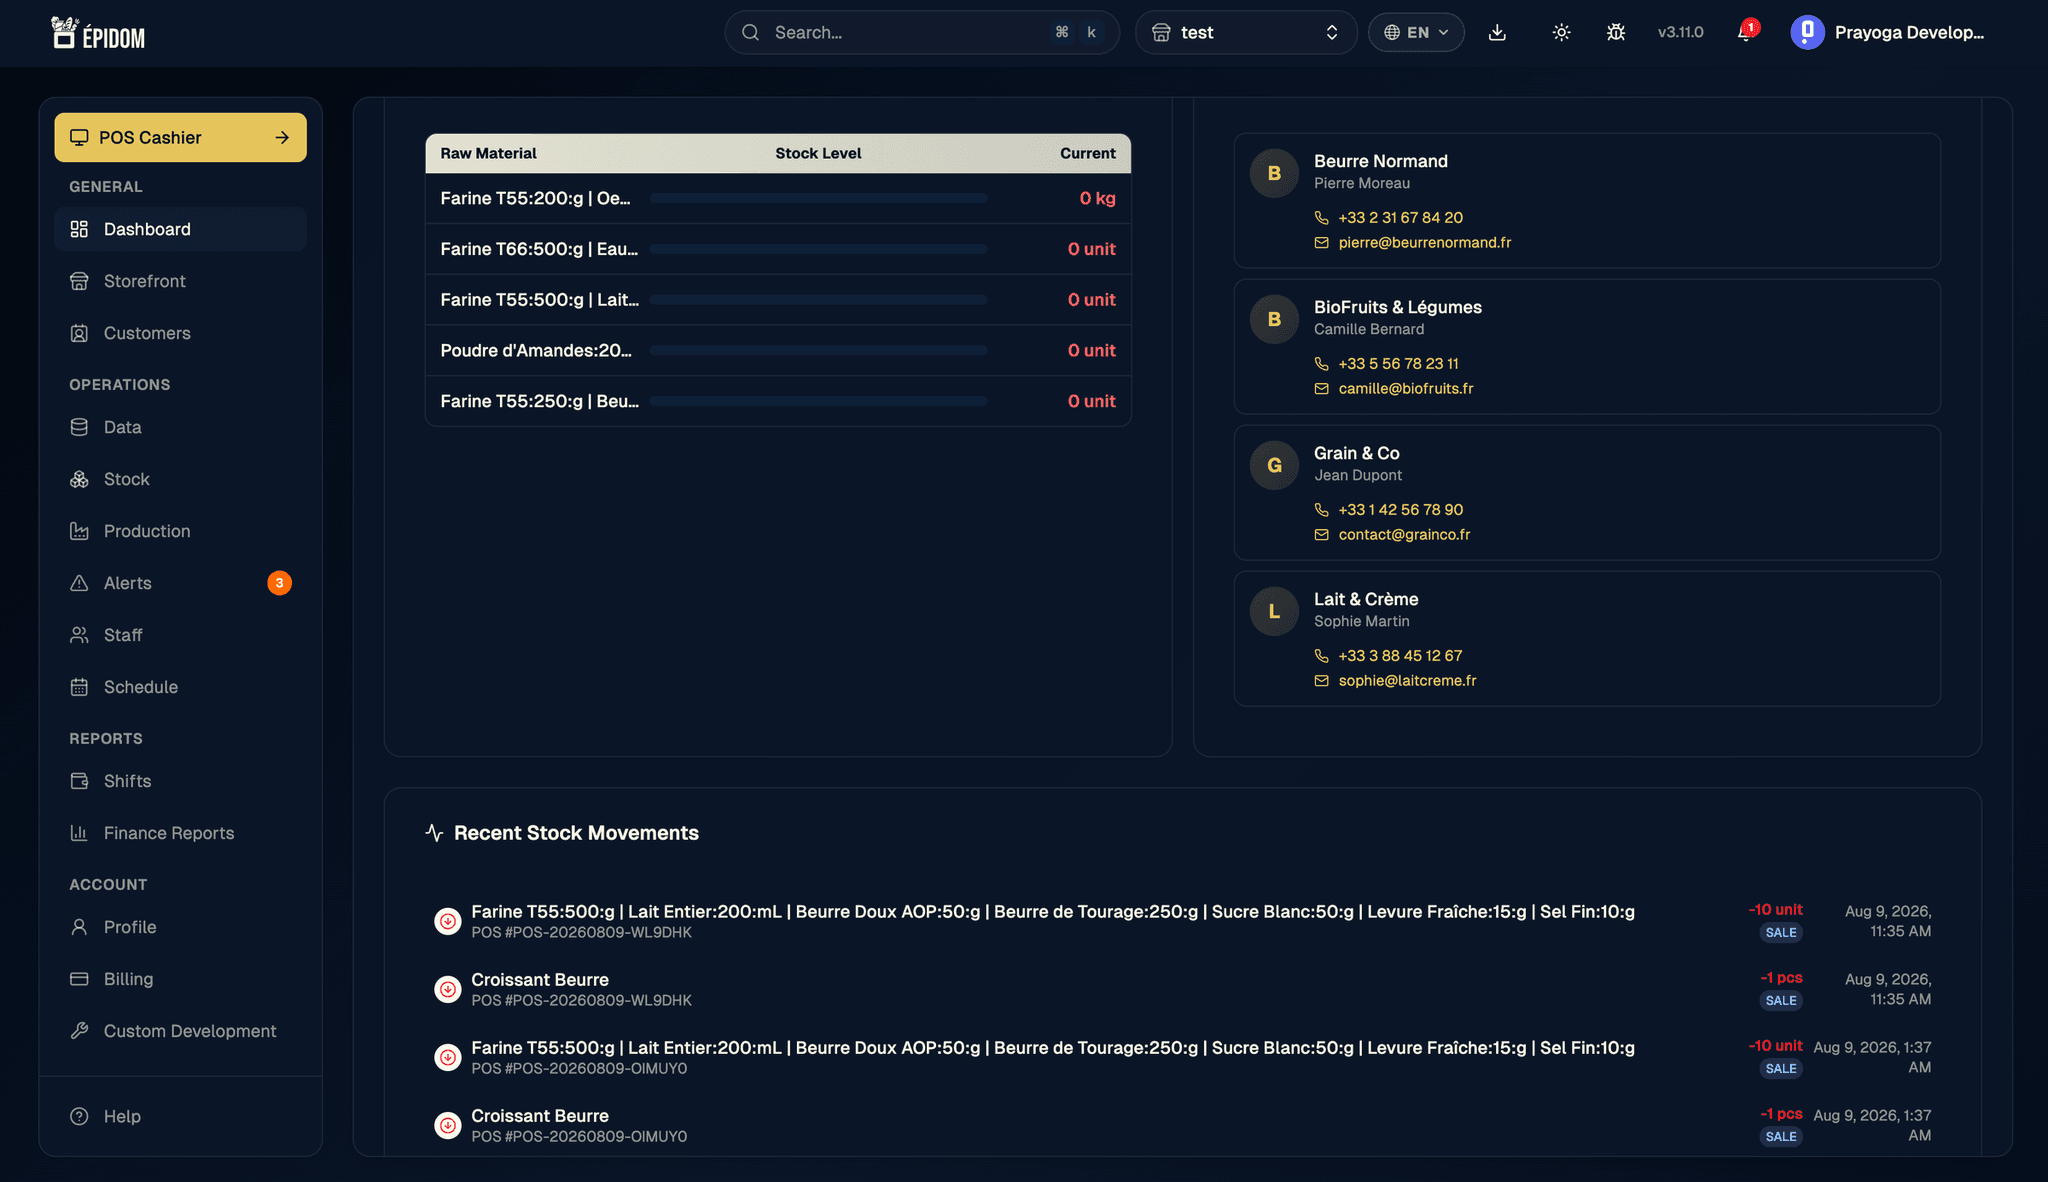Email pierre@beurrenormand.fr
This screenshot has width=2048, height=1182.
pyautogui.click(x=1424, y=242)
